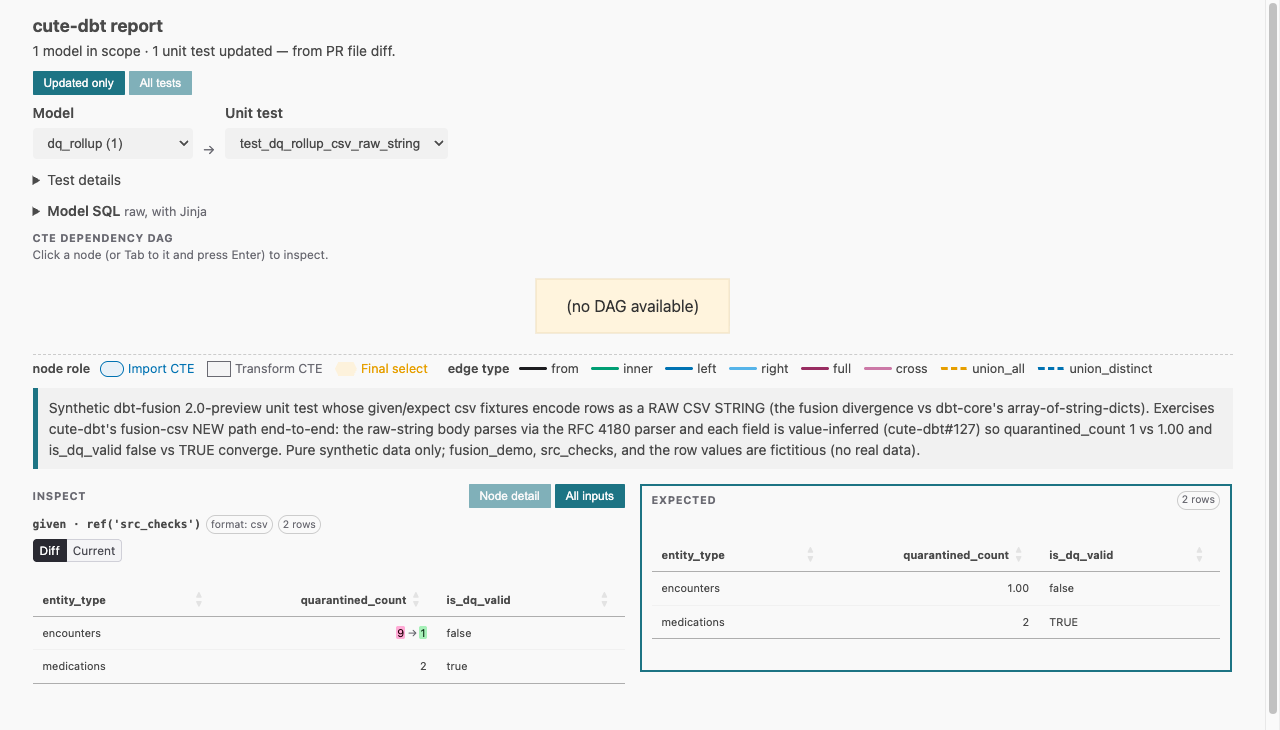The height and width of the screenshot is (730, 1280).
Task: Click Import CTE legend swatch
Action: [x=111, y=369]
